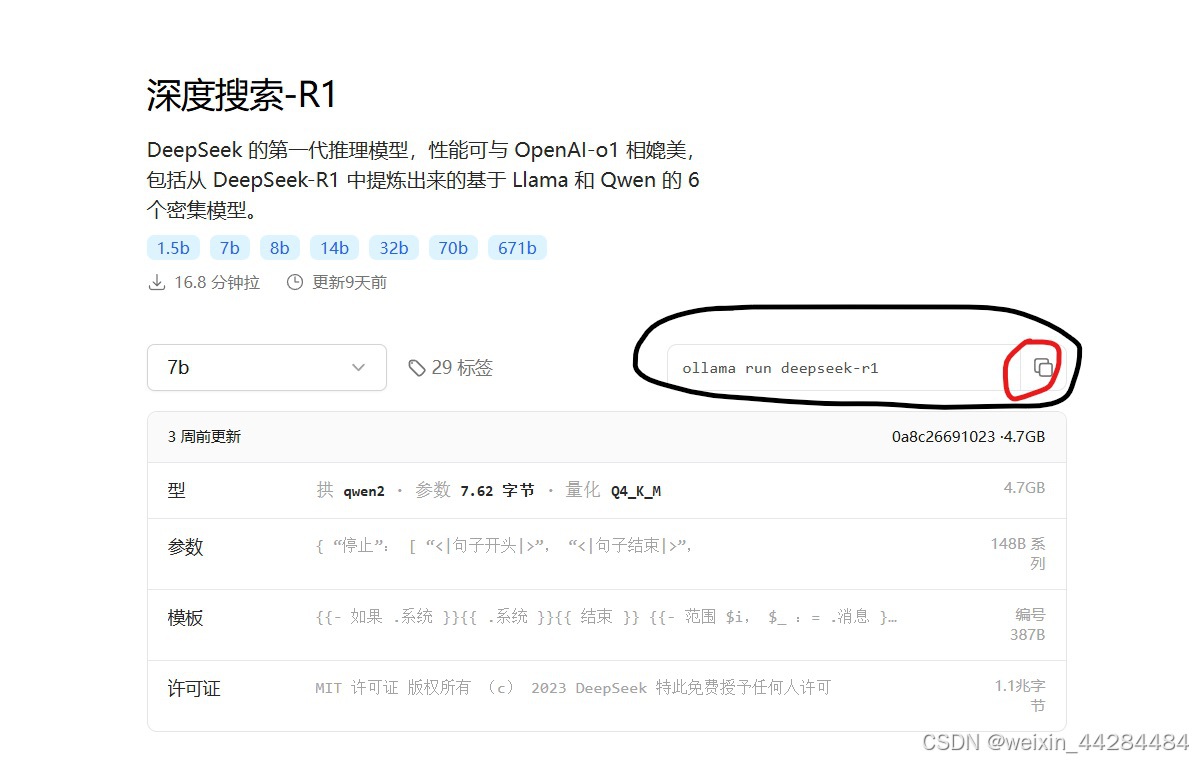Screen dimensions: 1193x762
Task: Open the 7b model size dropdown
Action: [266, 367]
